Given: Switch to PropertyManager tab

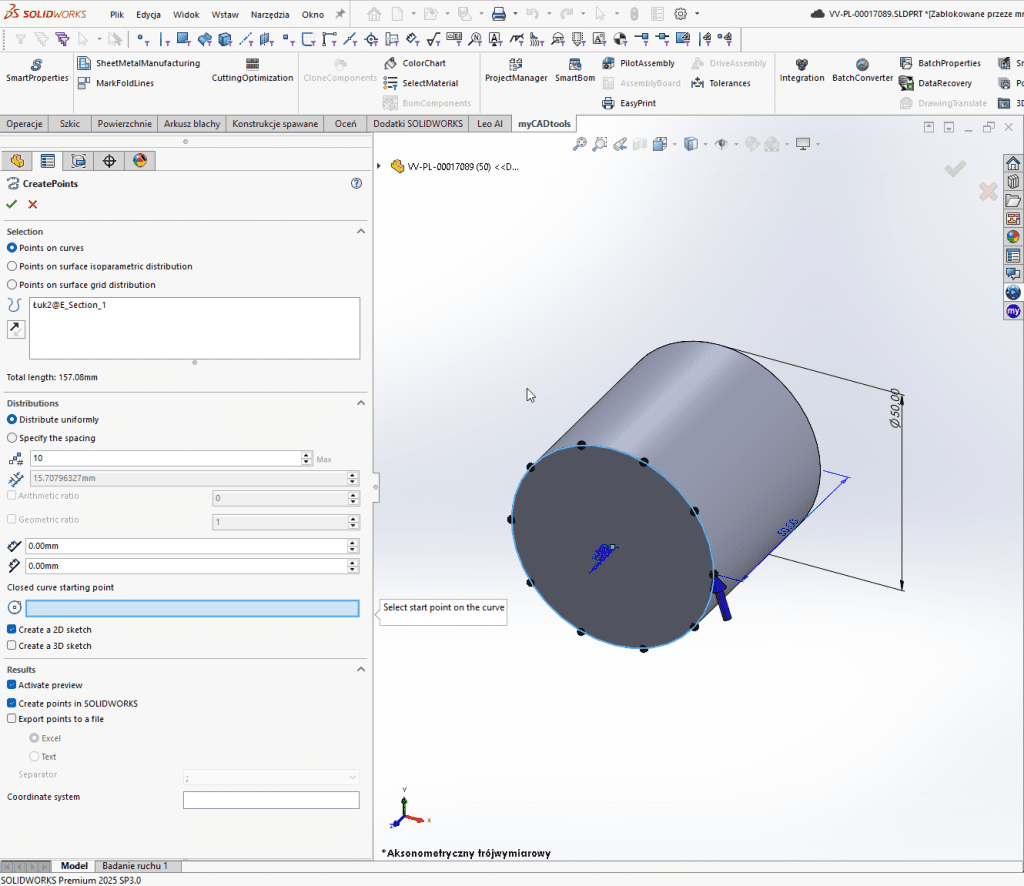Looking at the screenshot, I should 48,161.
